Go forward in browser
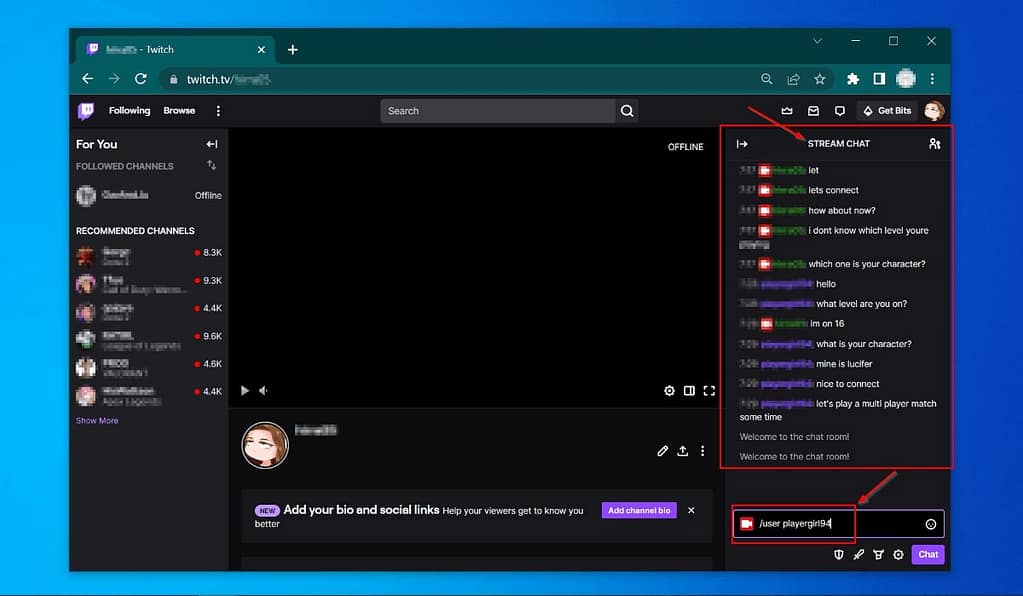 (114, 79)
